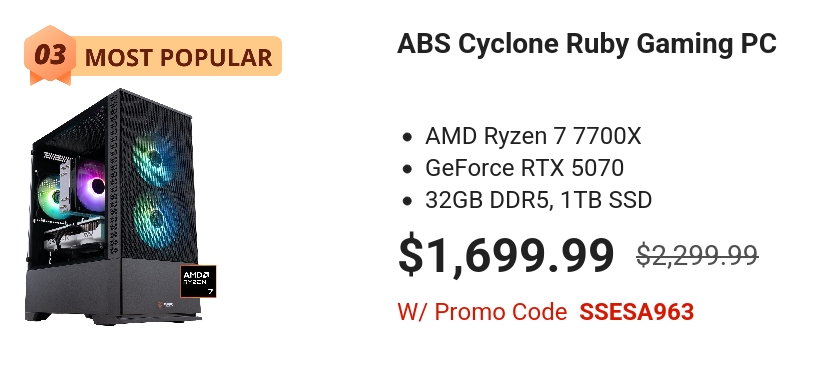The image size is (816, 370).
Task: Select the MOST POPULAR label
Action: point(178,57)
